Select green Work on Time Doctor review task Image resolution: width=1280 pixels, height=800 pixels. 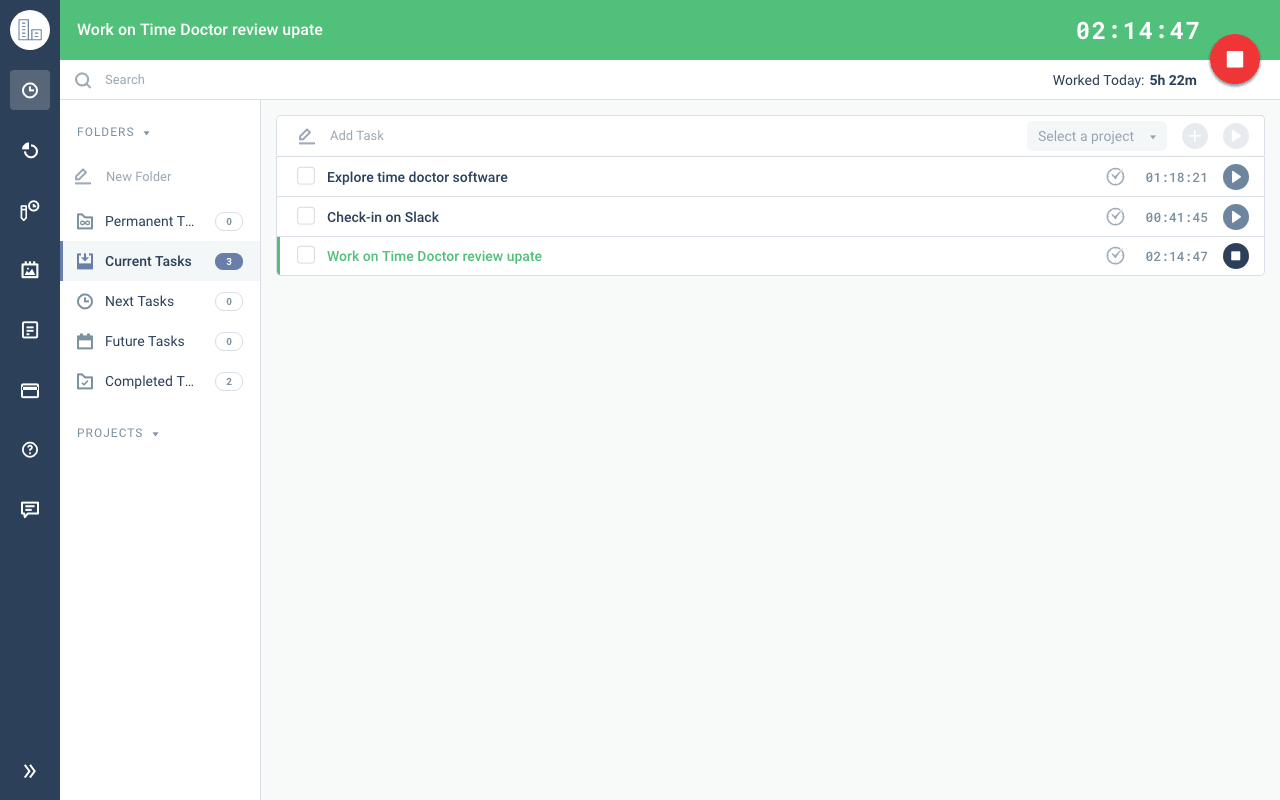coord(434,256)
